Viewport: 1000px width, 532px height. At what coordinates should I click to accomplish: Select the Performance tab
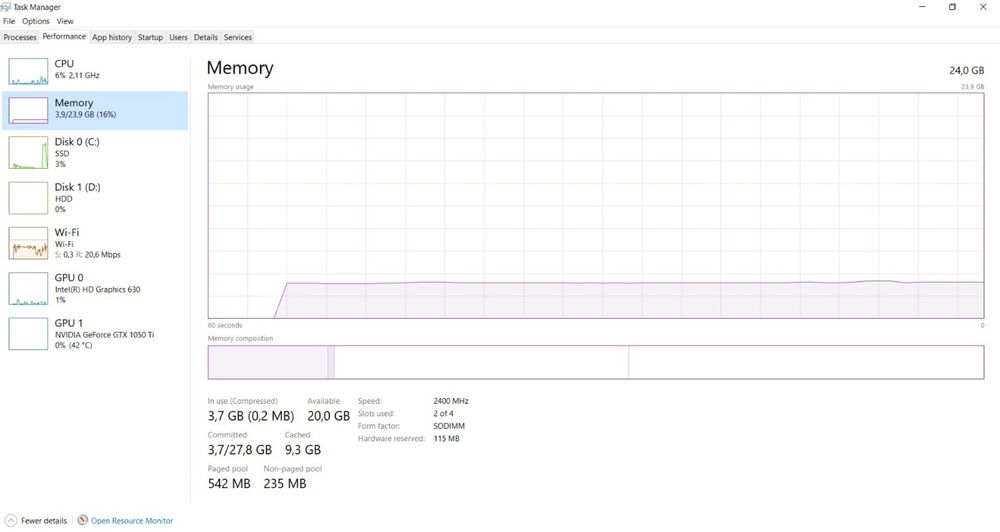pyautogui.click(x=64, y=36)
